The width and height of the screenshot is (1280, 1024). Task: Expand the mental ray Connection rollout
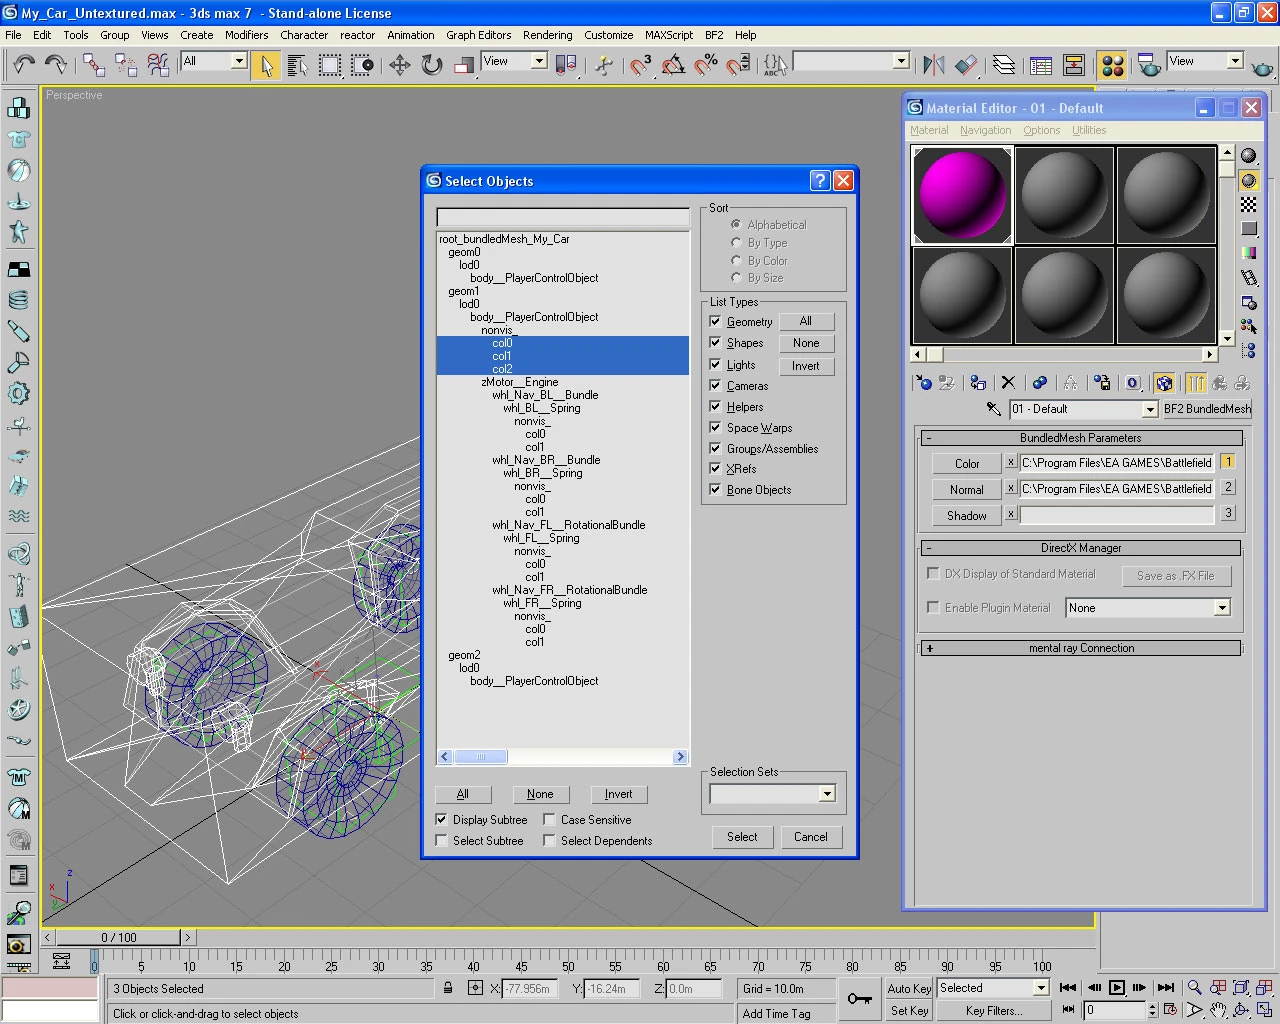click(1080, 648)
